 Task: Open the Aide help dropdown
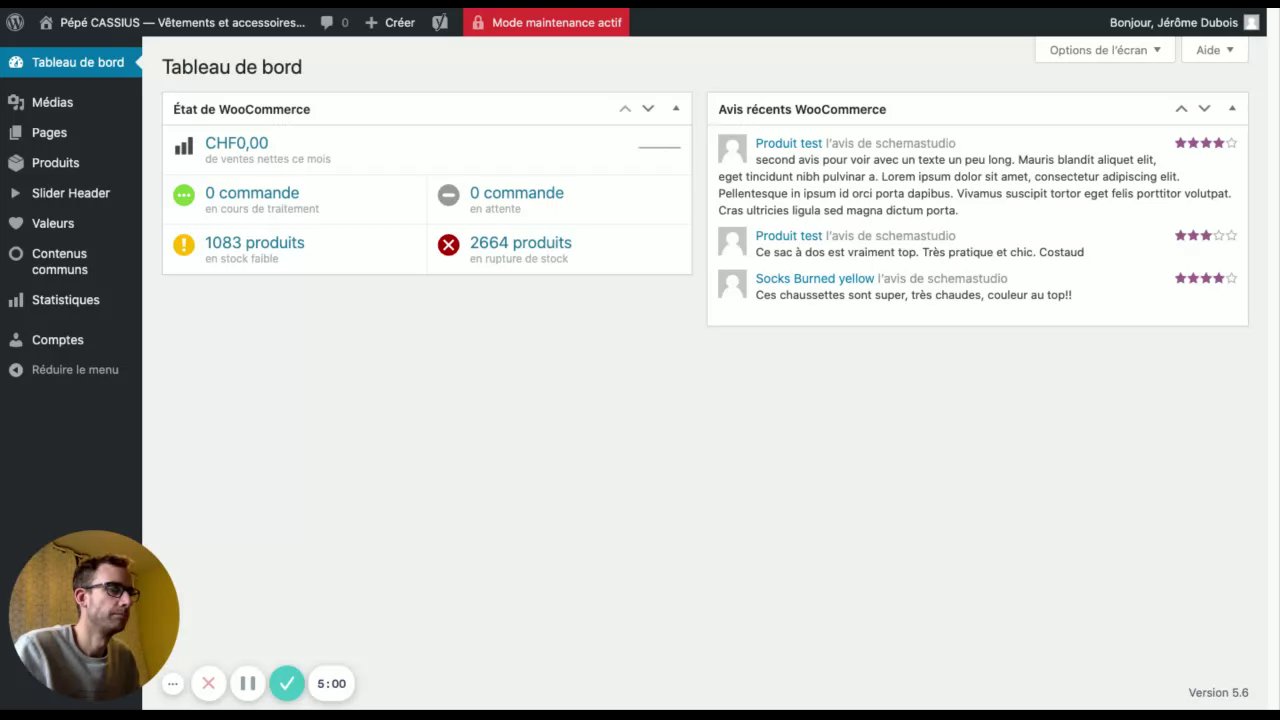[1215, 50]
